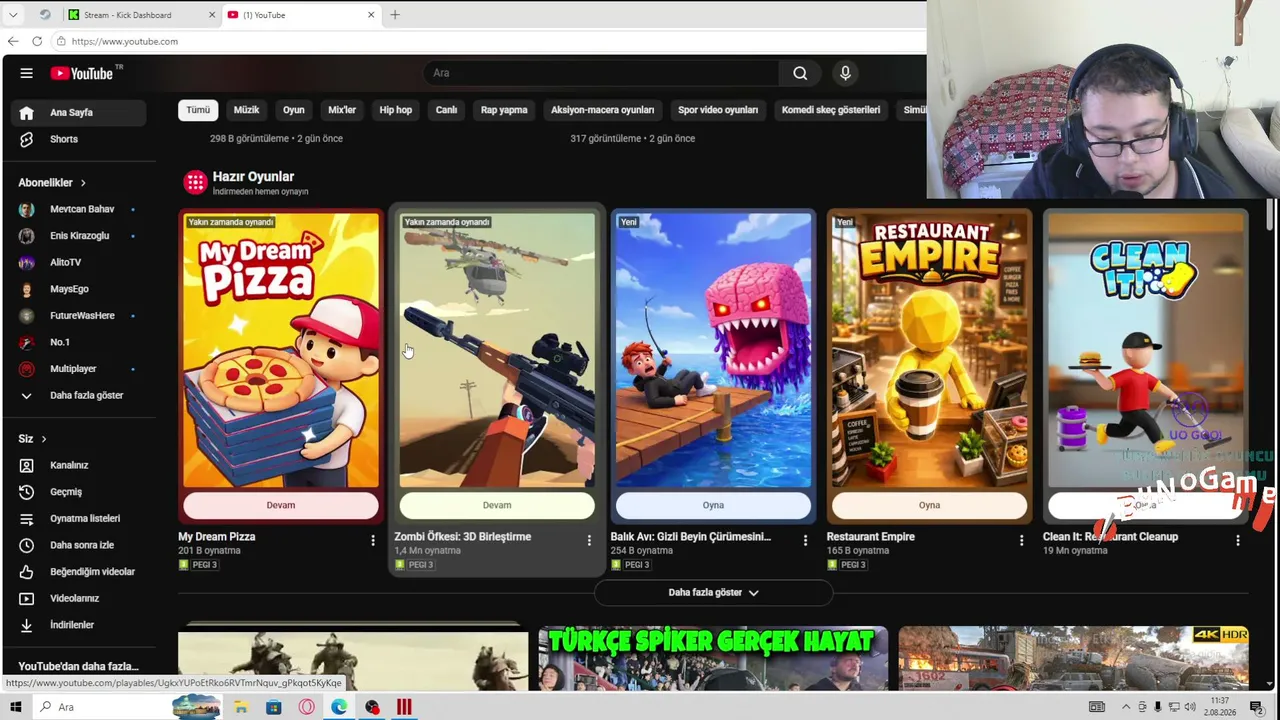1280x720 pixels.
Task: Open more options for Restaurant Empire
Action: 1021,541
